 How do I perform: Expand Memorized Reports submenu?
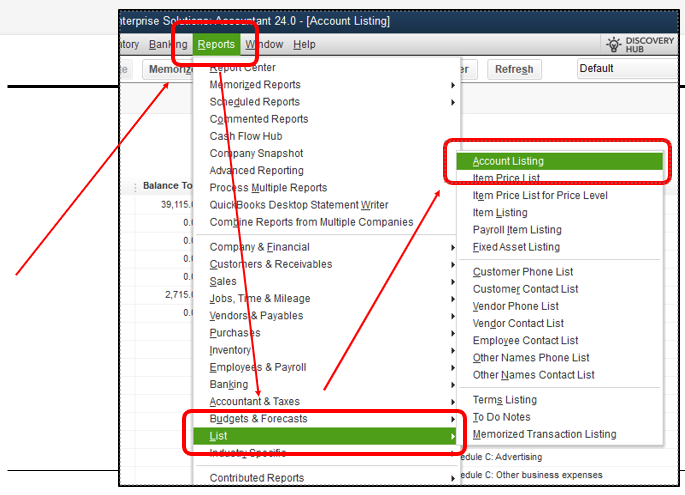point(325,85)
